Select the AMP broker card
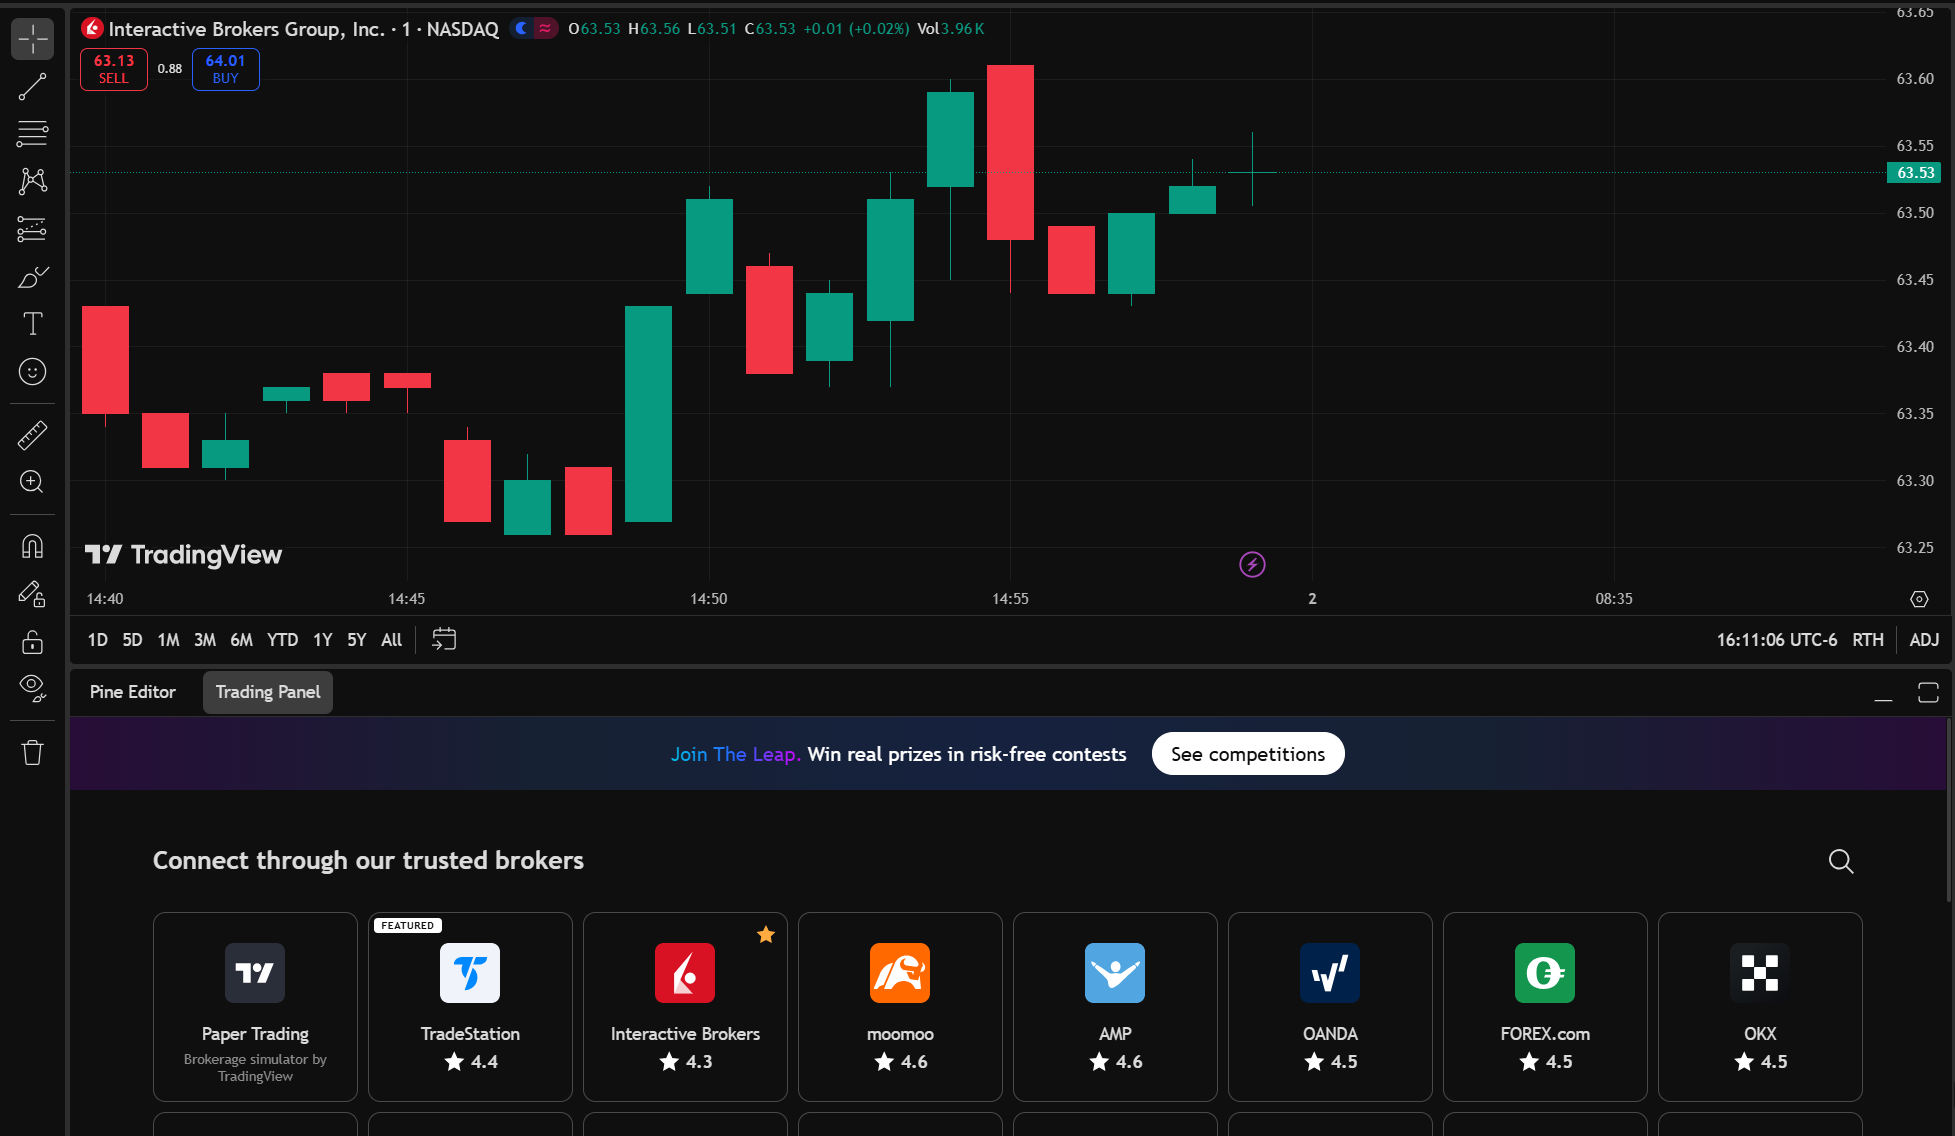 pyautogui.click(x=1115, y=1007)
